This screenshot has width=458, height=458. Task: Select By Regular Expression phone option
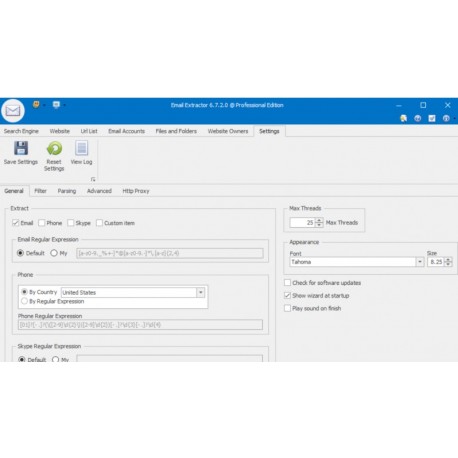coord(24,301)
